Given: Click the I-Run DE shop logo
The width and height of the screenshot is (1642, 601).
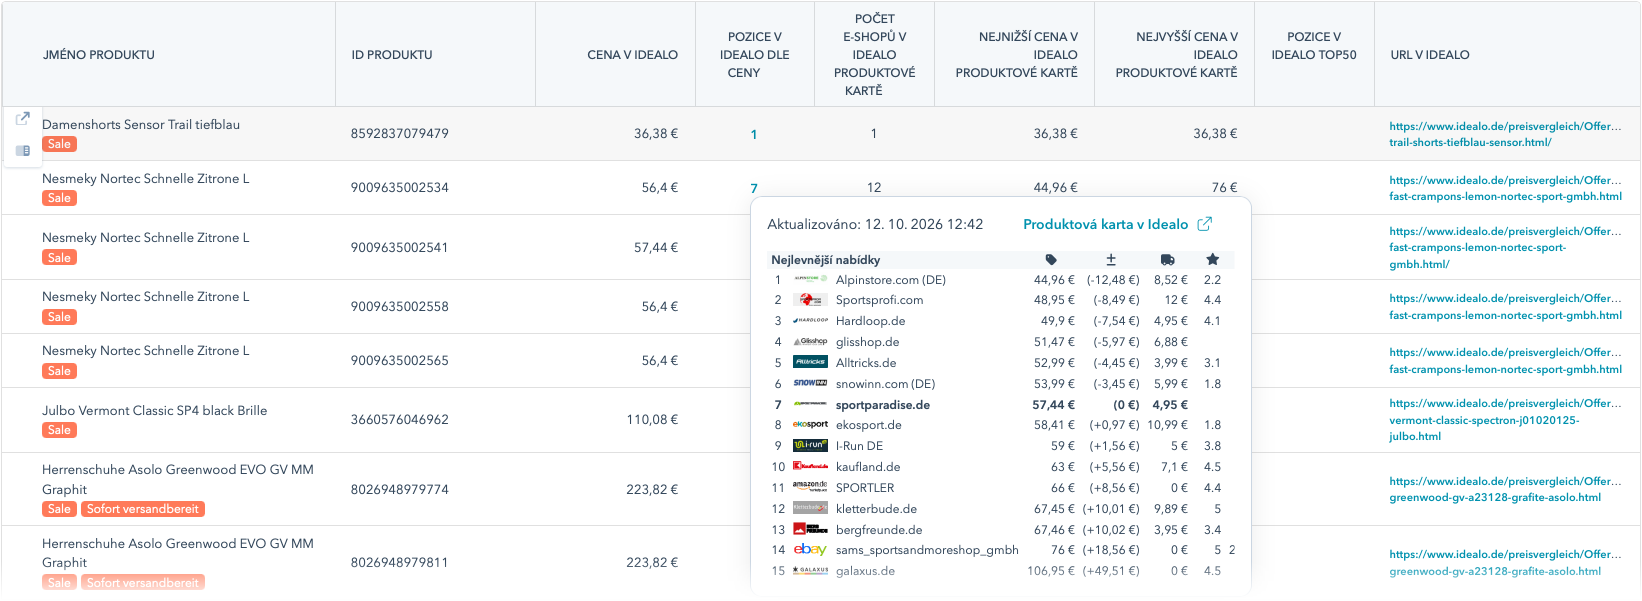Looking at the screenshot, I should coord(810,446).
